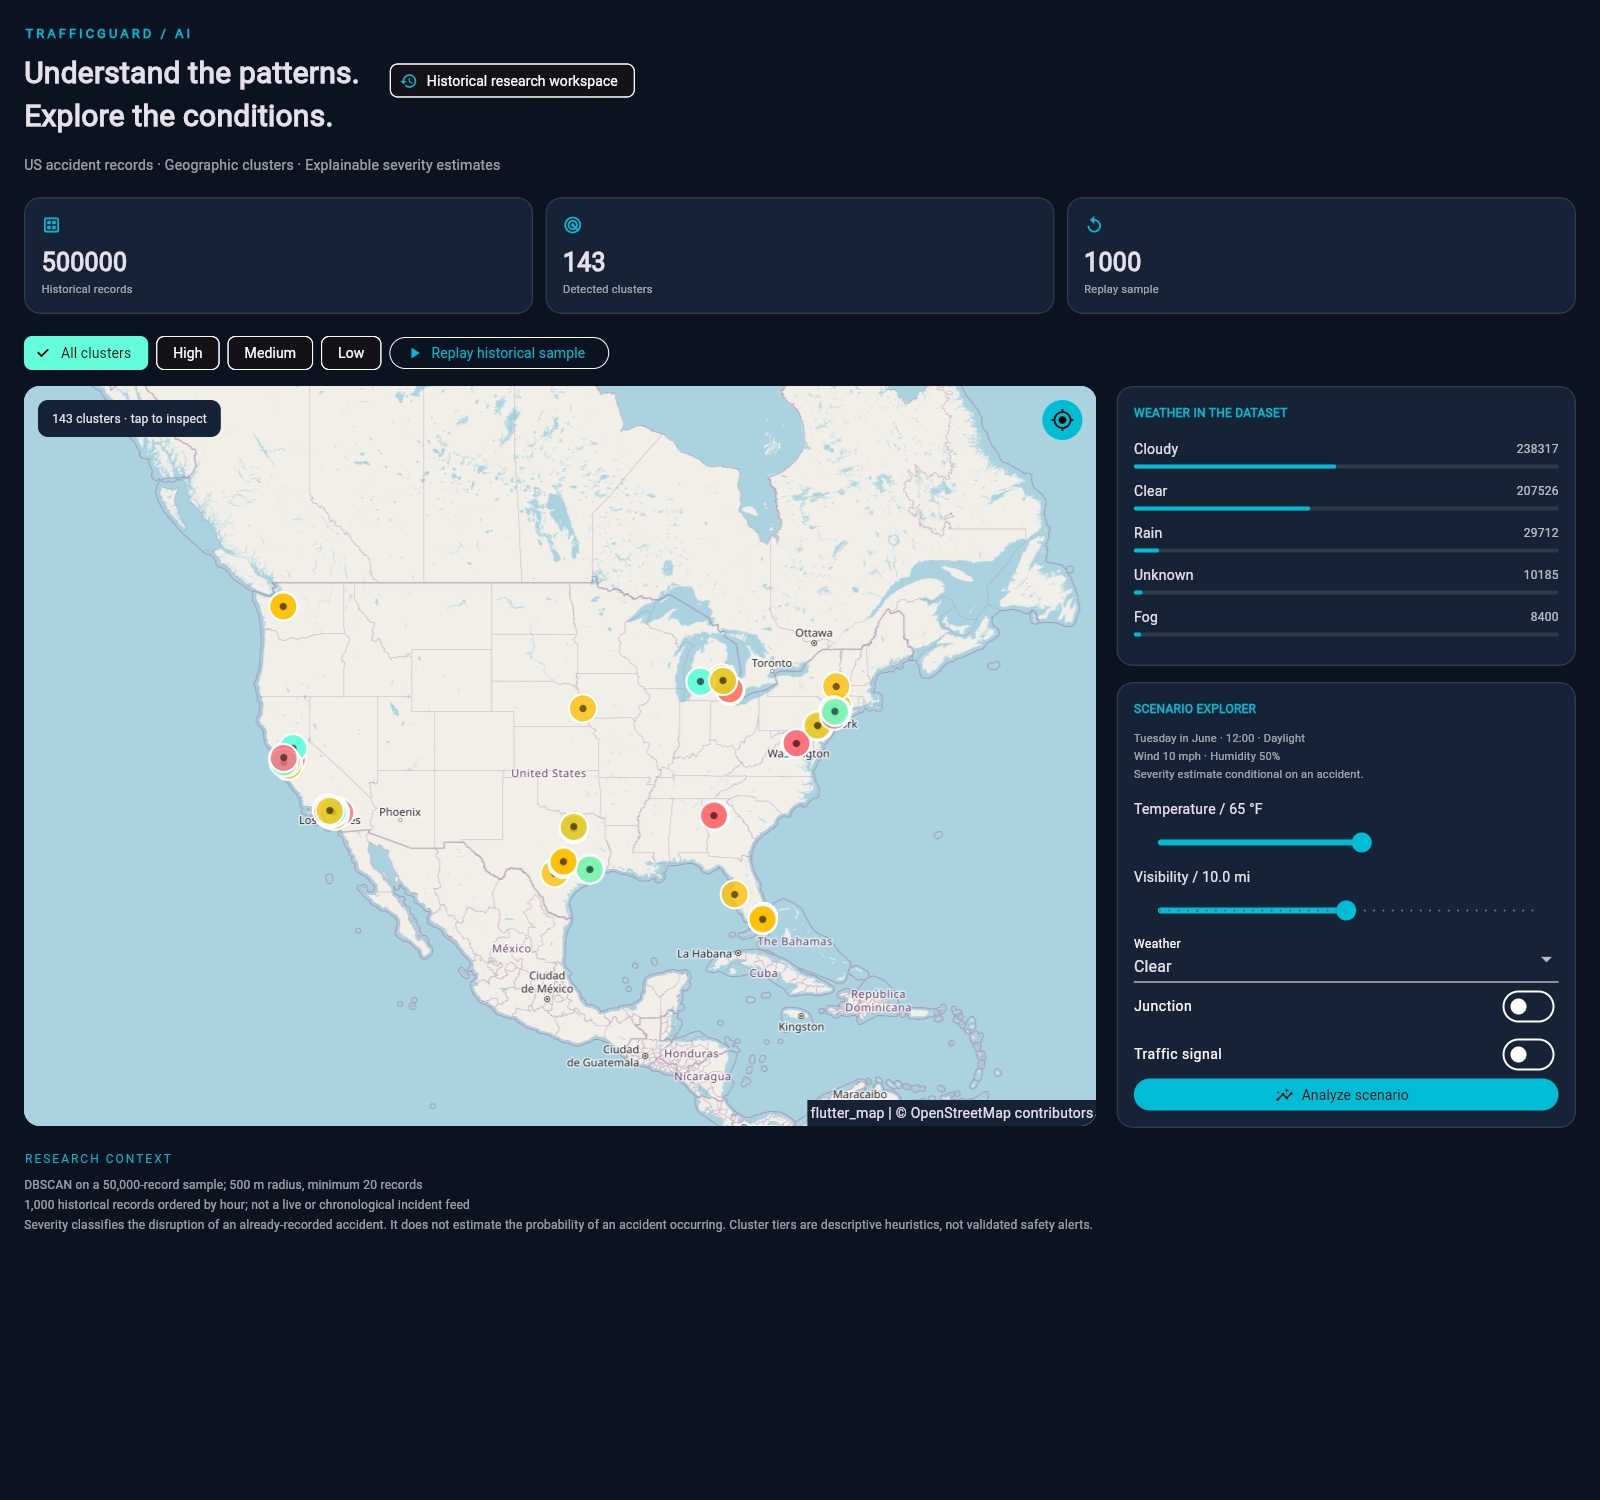Filter by Medium severity clusters
Screen dimensions: 1600x1500
click(270, 353)
